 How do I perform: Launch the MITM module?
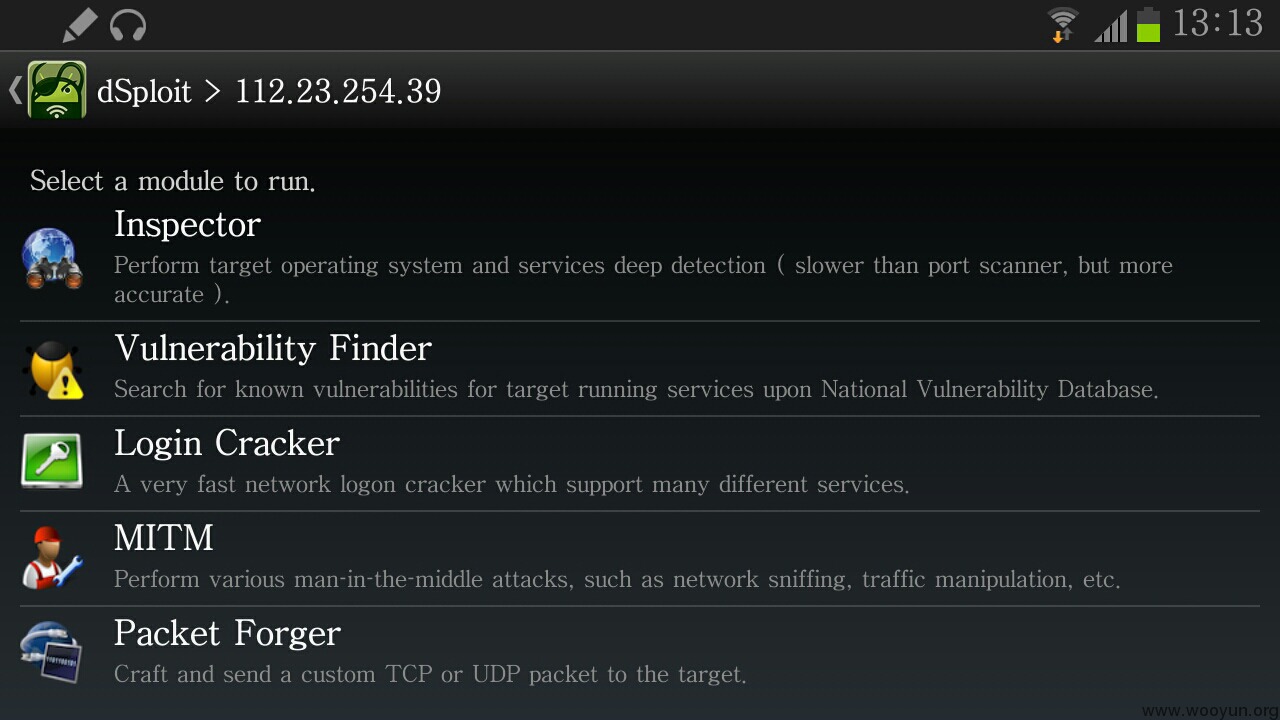(640, 559)
